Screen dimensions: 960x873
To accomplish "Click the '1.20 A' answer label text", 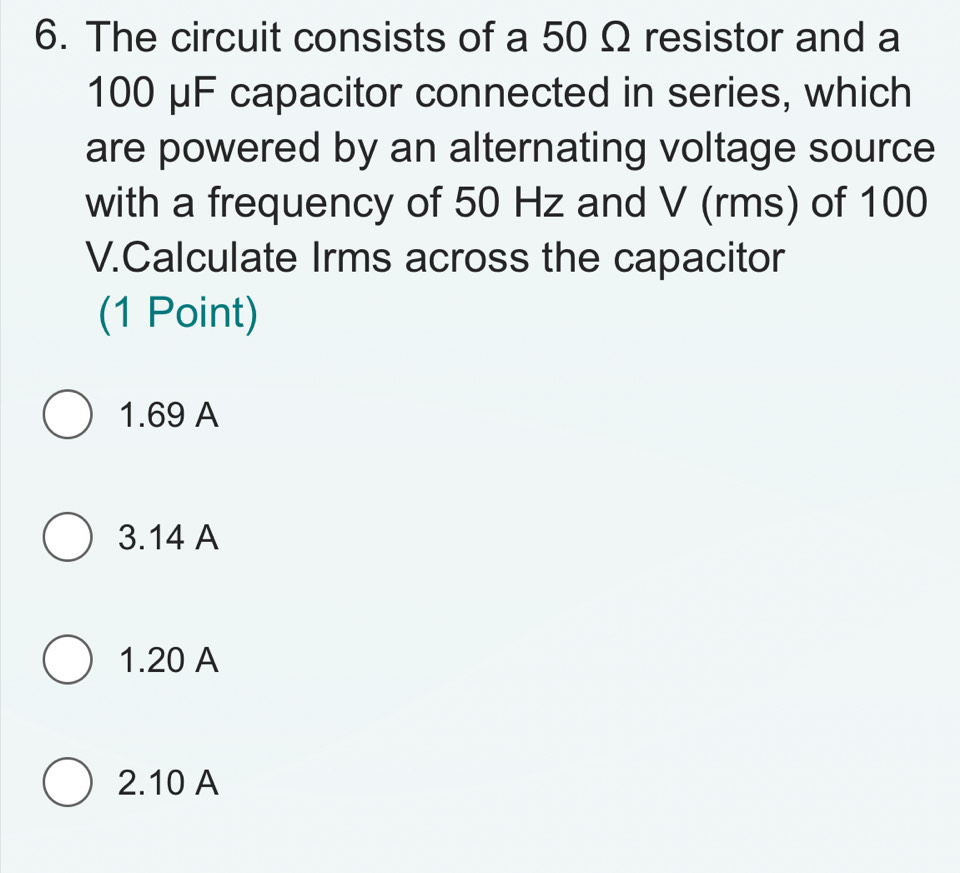I will pyautogui.click(x=167, y=660).
